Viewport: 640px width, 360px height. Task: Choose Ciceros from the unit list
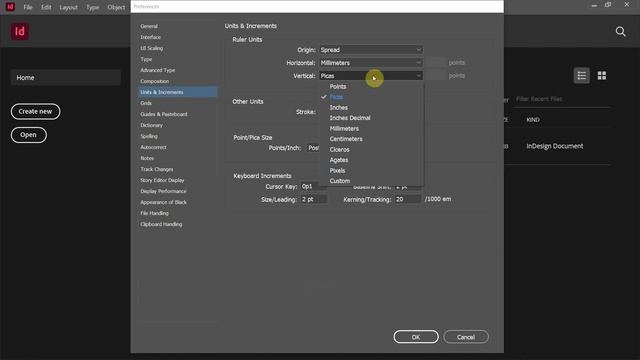pyautogui.click(x=340, y=150)
